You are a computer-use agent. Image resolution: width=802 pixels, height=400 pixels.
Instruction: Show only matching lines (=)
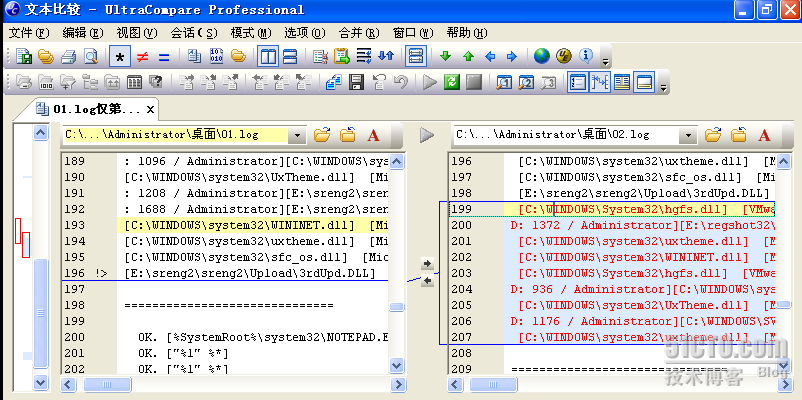[x=164, y=56]
